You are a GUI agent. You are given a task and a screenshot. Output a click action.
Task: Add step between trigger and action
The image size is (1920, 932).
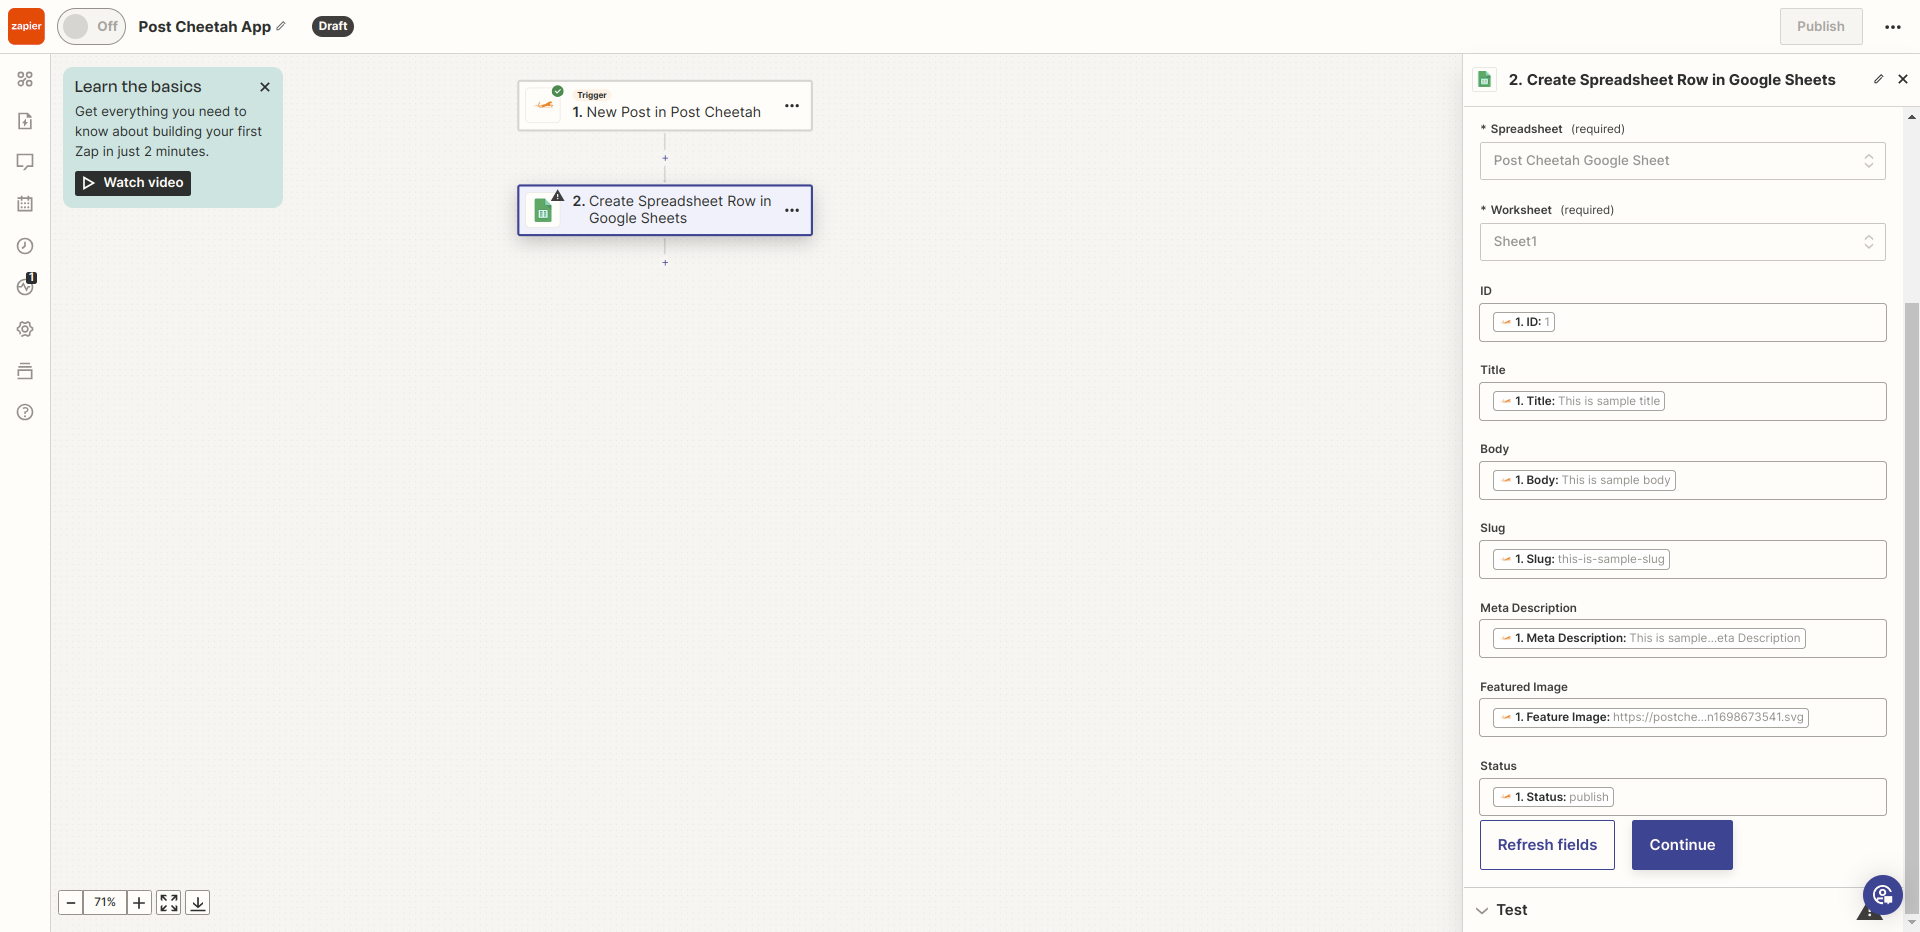click(x=665, y=158)
